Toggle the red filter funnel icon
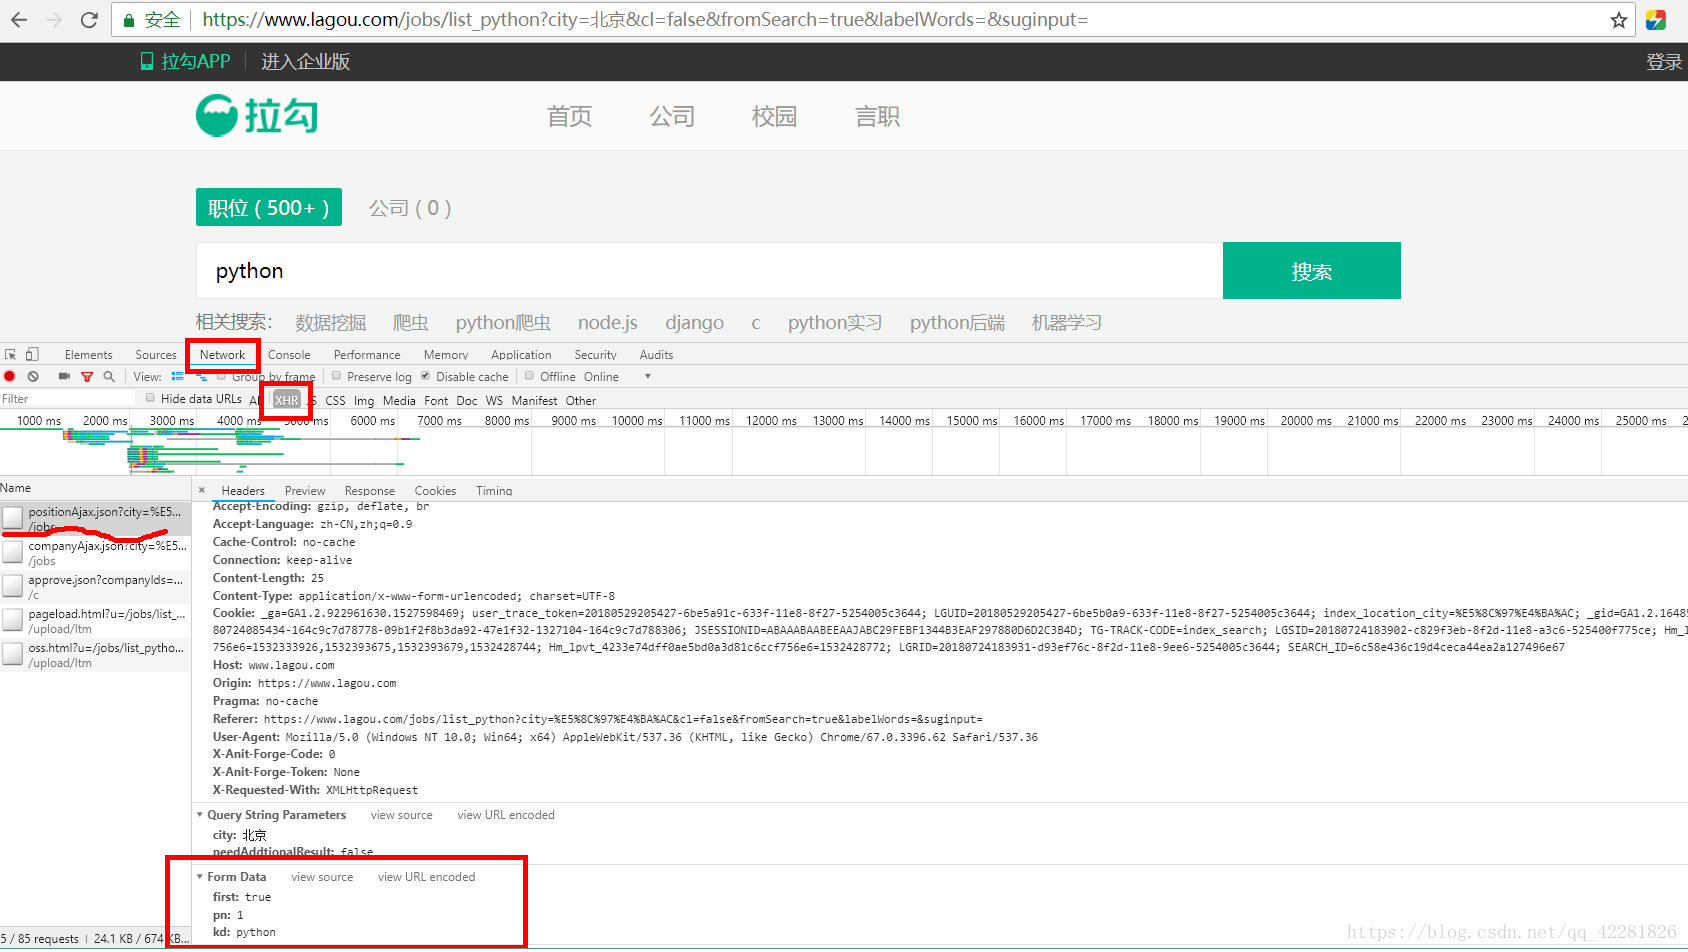The image size is (1688, 952). [87, 377]
